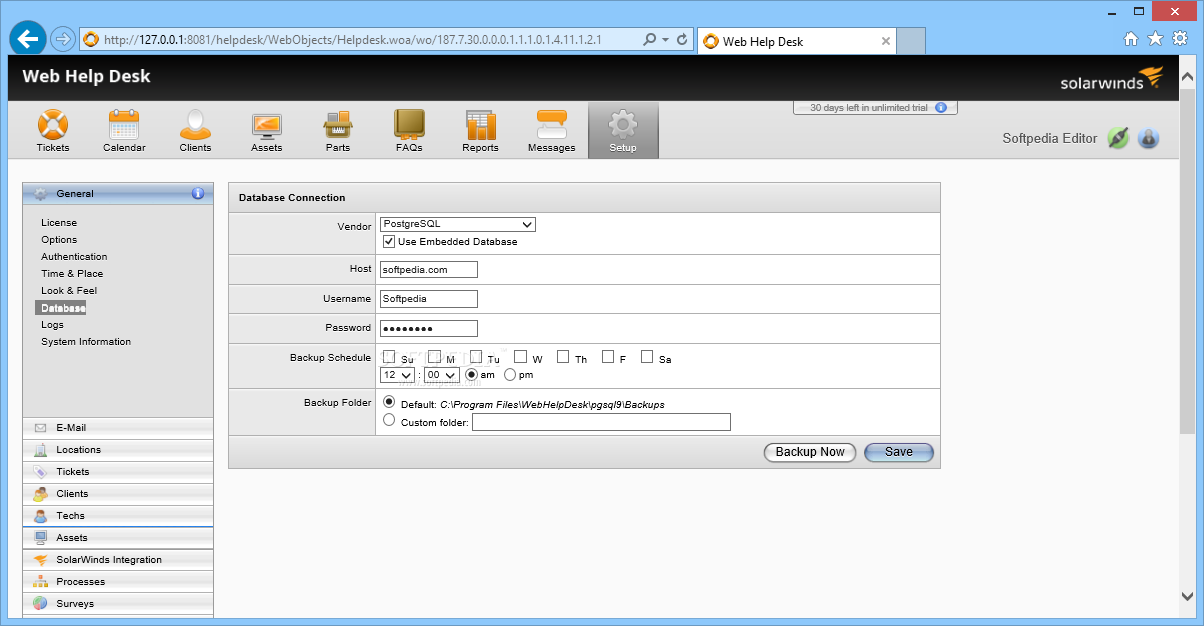Click the Locations building sidebar icon
1204x626 pixels.
41,450
